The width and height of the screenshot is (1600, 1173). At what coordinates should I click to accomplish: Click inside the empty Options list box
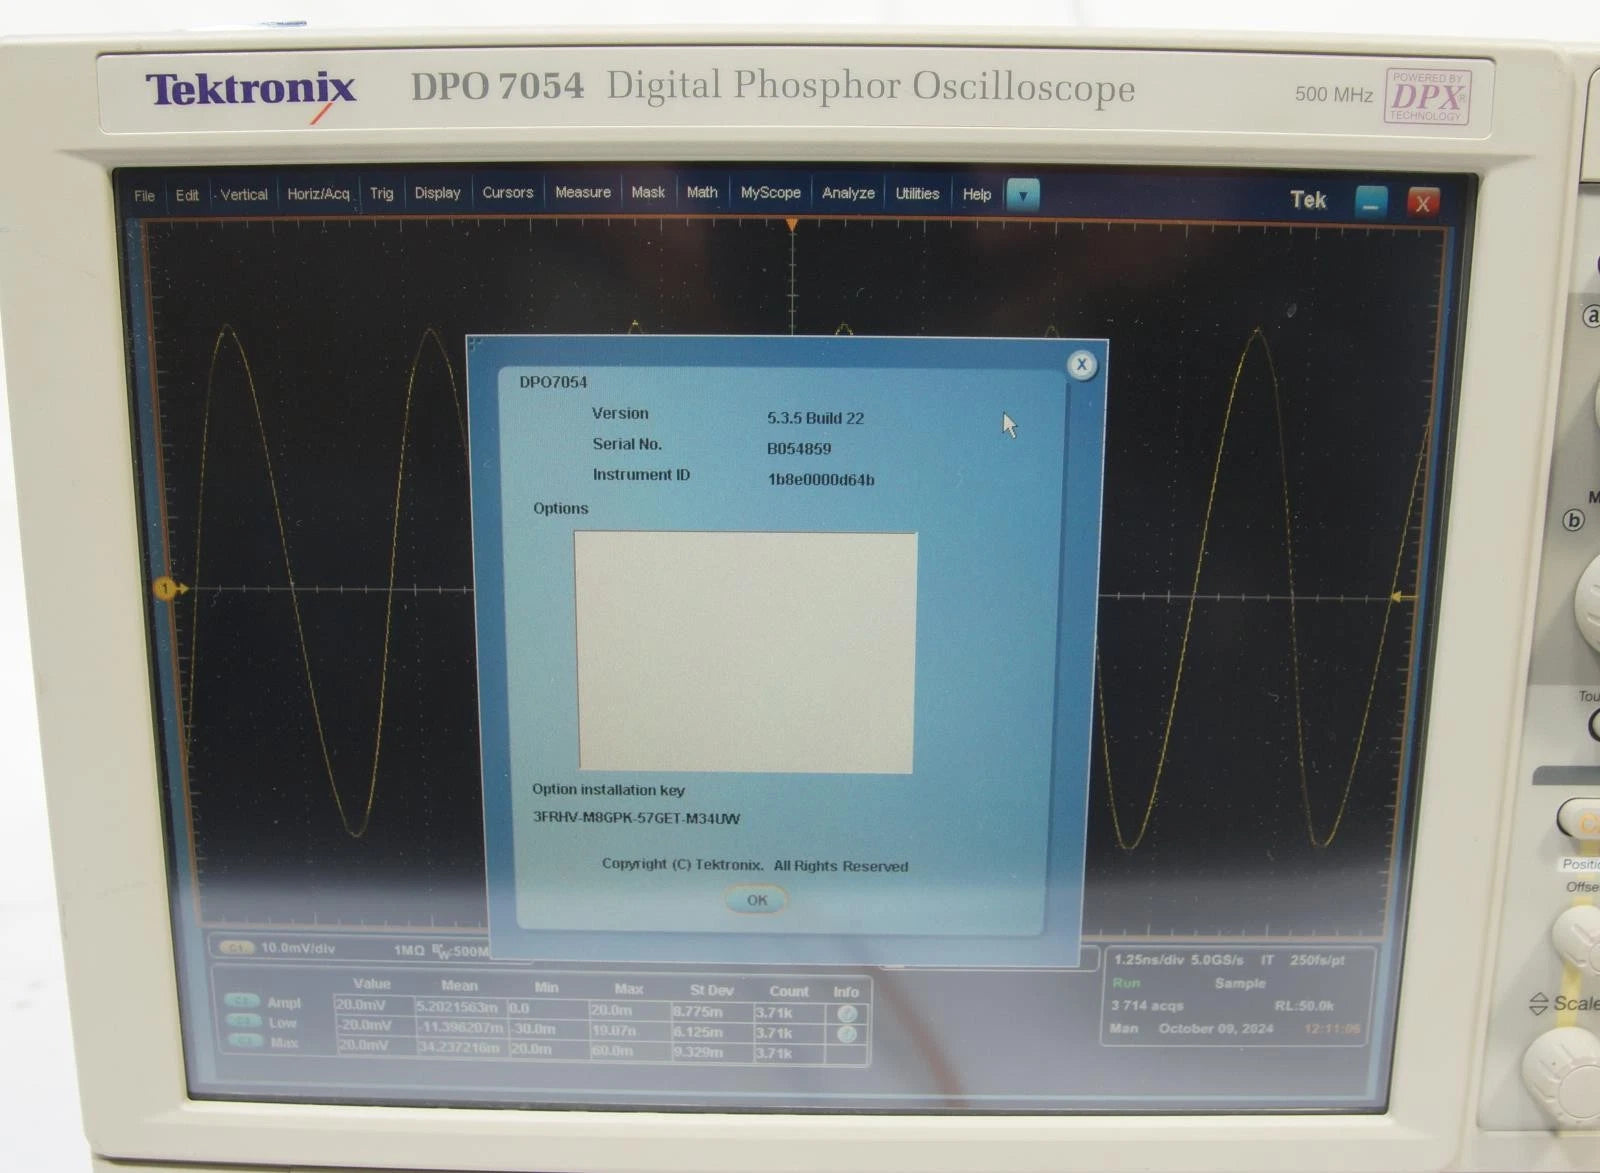(745, 652)
